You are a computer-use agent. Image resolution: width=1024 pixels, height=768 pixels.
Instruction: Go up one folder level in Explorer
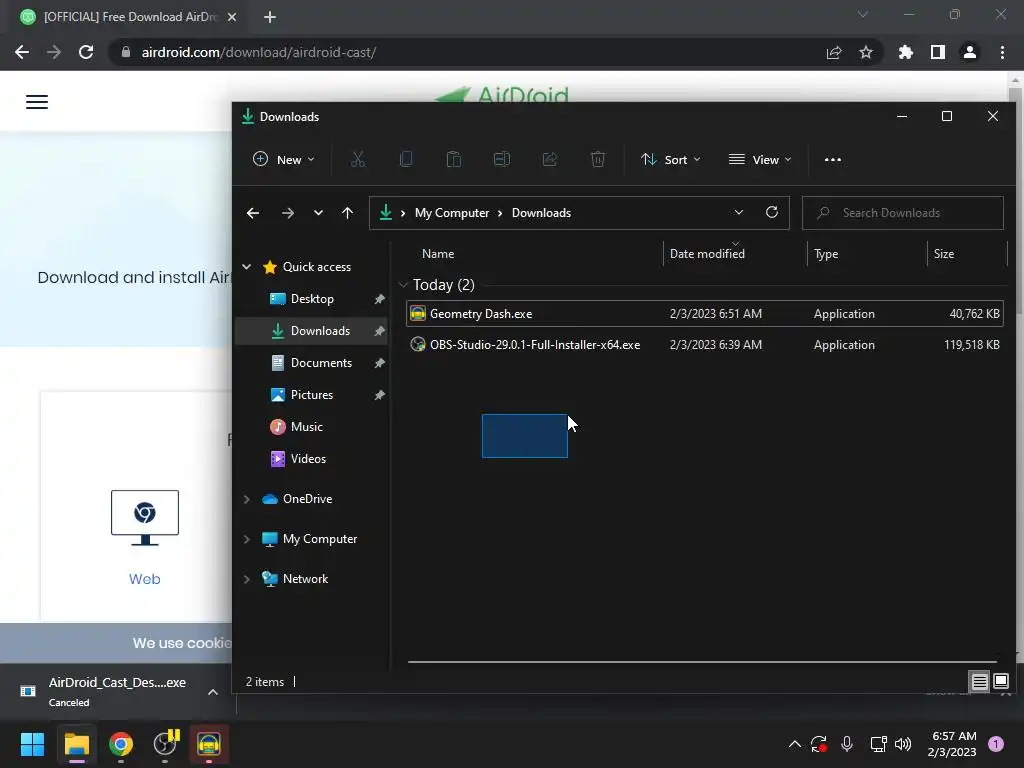[x=347, y=213]
